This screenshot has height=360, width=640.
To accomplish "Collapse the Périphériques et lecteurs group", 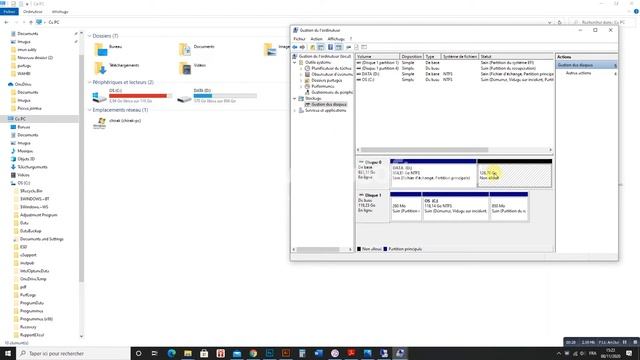I will [x=89, y=82].
